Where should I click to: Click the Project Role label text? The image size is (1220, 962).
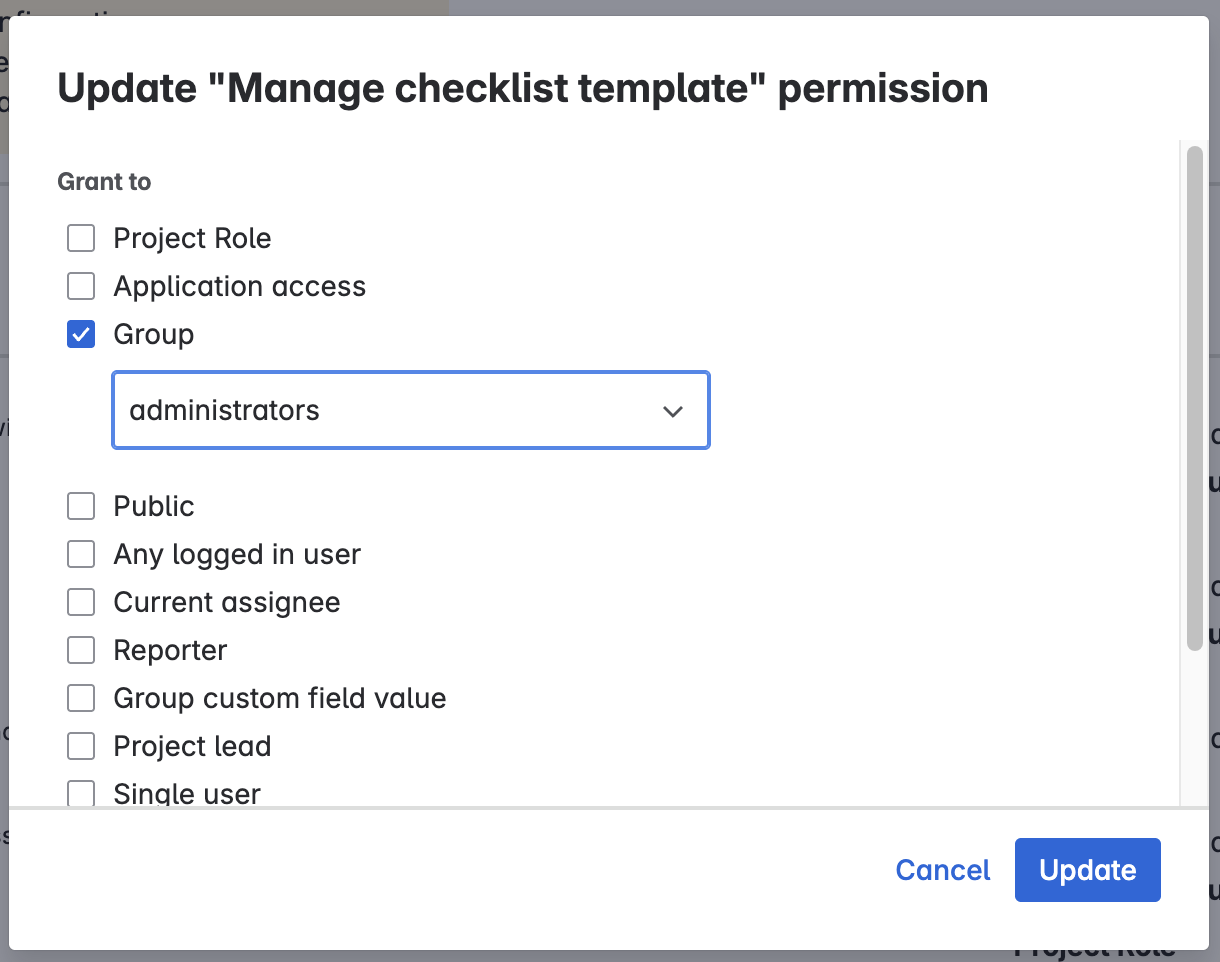tap(192, 238)
